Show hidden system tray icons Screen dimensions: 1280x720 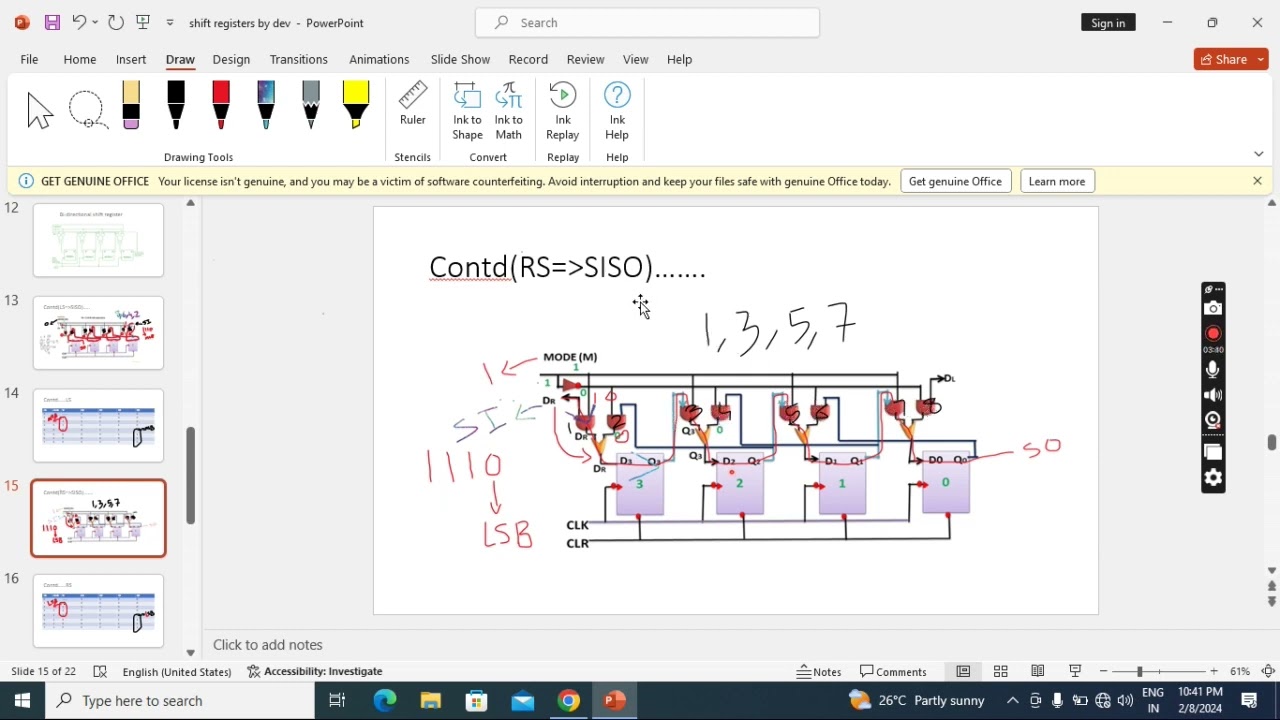[x=1012, y=701]
